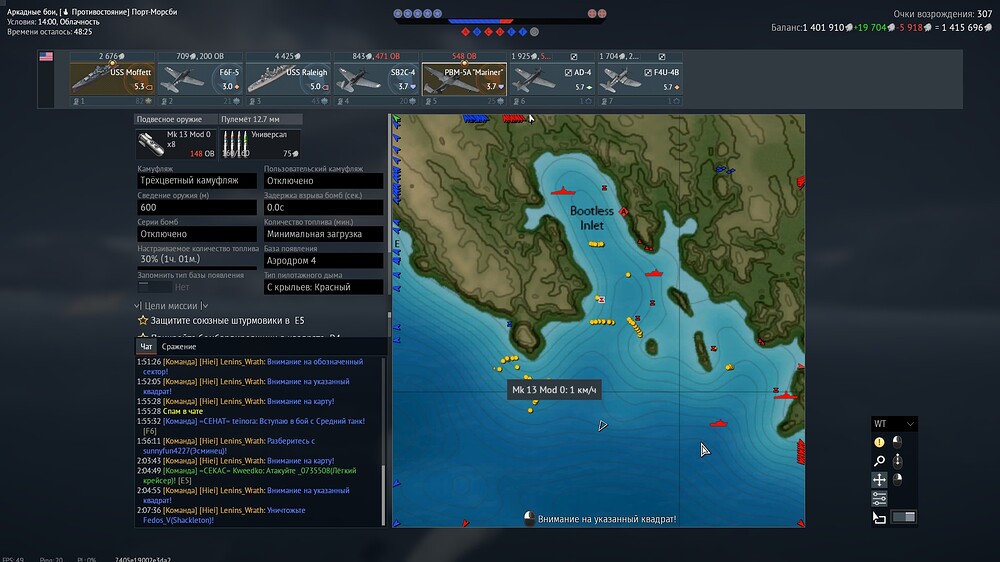The image size is (1000, 562).
Task: Click the Времени осталось: 48:25 timer
Action: (x=50, y=31)
